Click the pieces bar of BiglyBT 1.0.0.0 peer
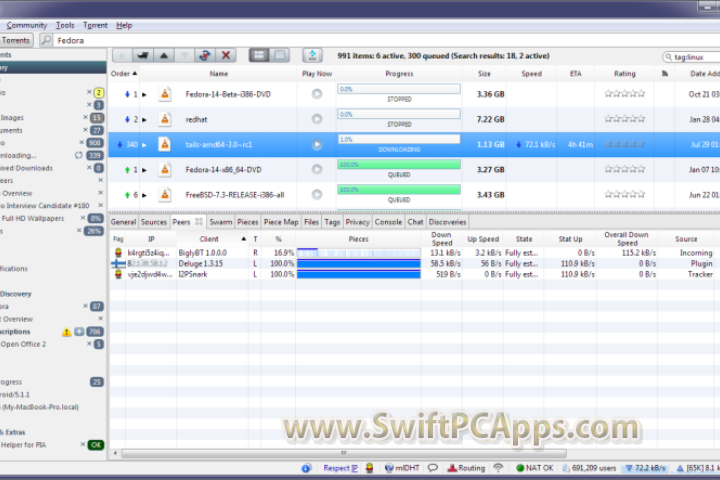Image resolution: width=720 pixels, height=480 pixels. (359, 253)
